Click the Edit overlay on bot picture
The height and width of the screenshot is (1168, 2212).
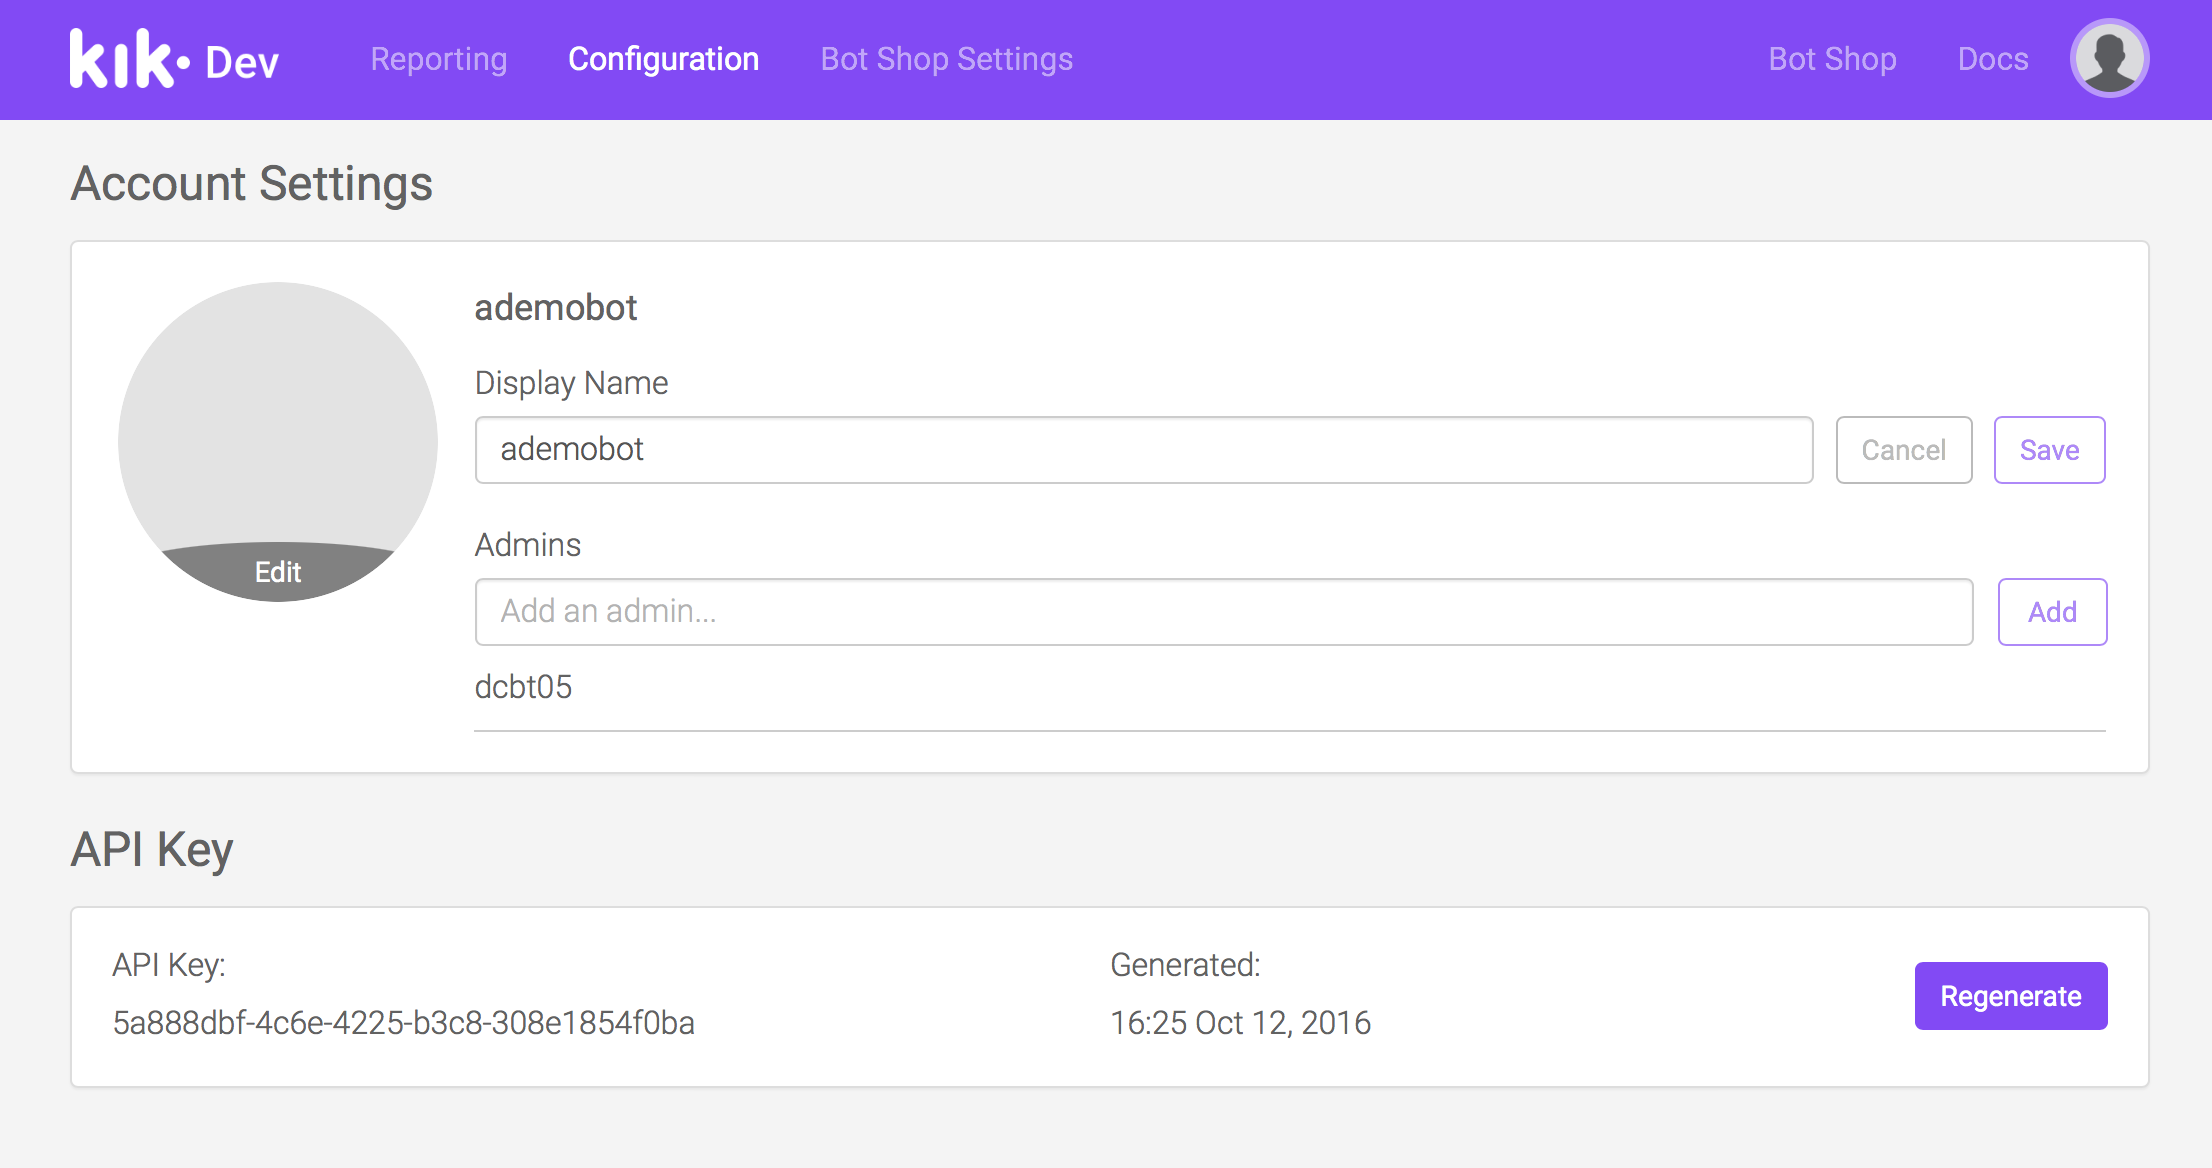(278, 572)
